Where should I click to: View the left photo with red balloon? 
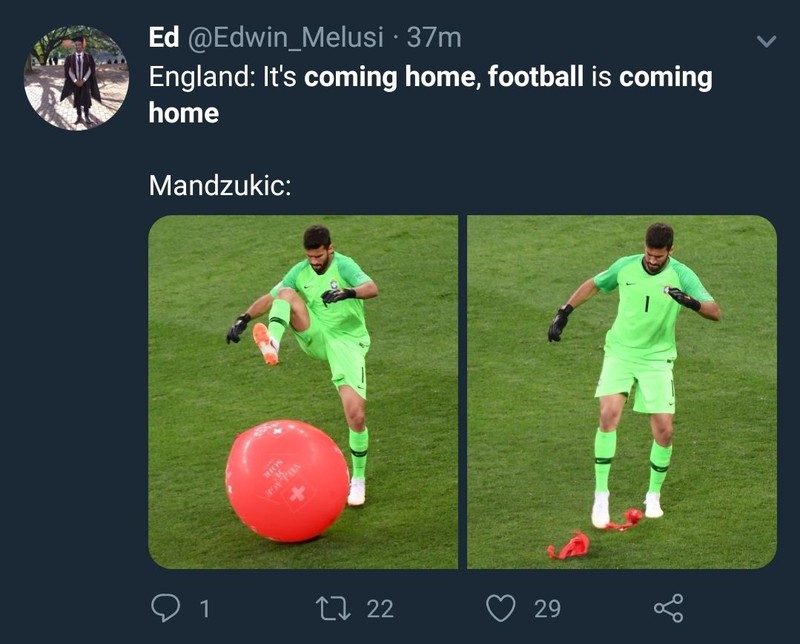click(303, 392)
